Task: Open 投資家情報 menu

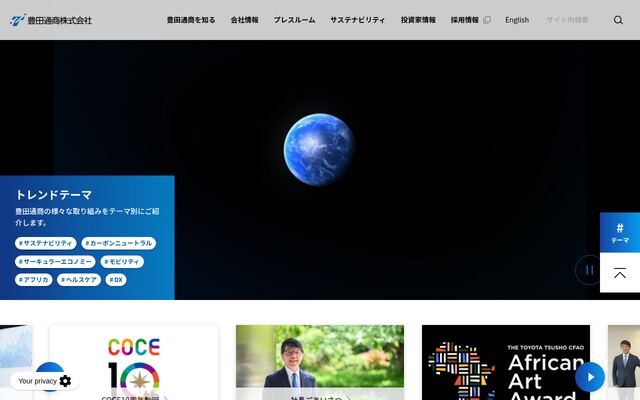Action: tap(418, 20)
